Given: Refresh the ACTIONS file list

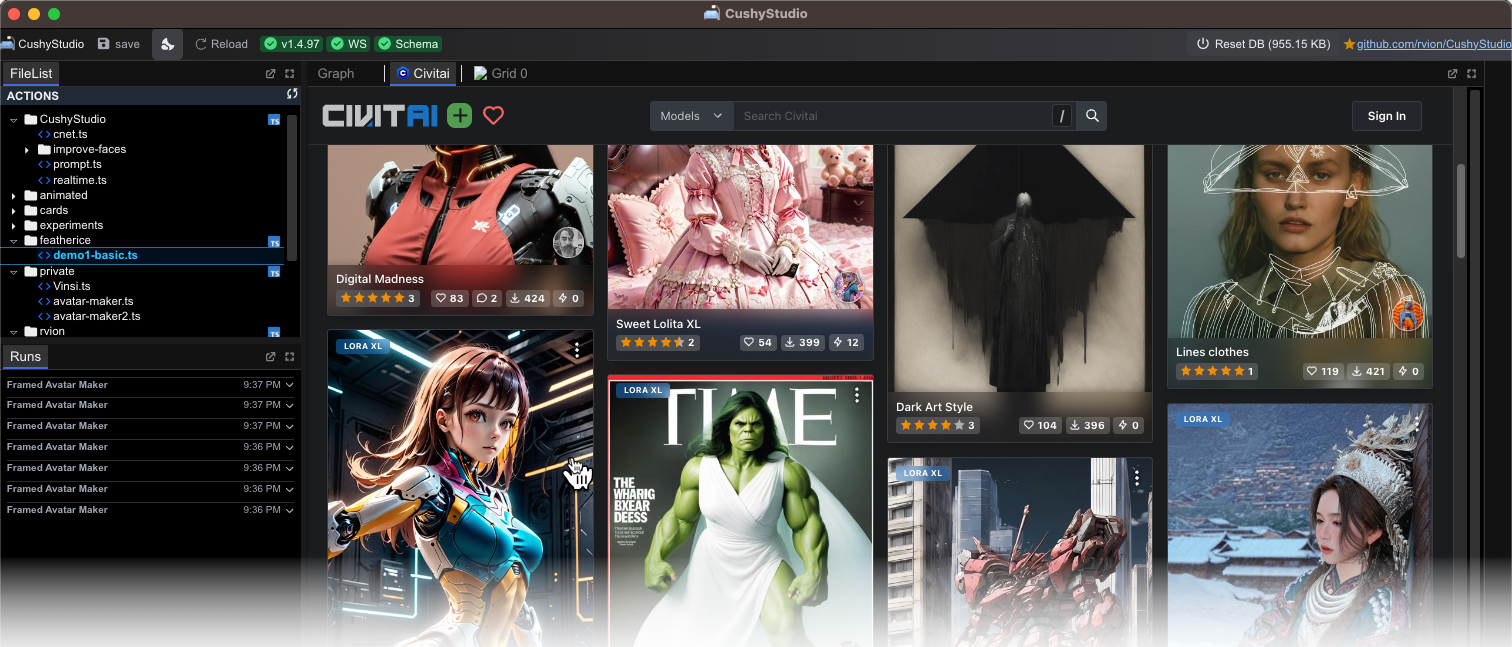Looking at the screenshot, I should coord(292,94).
